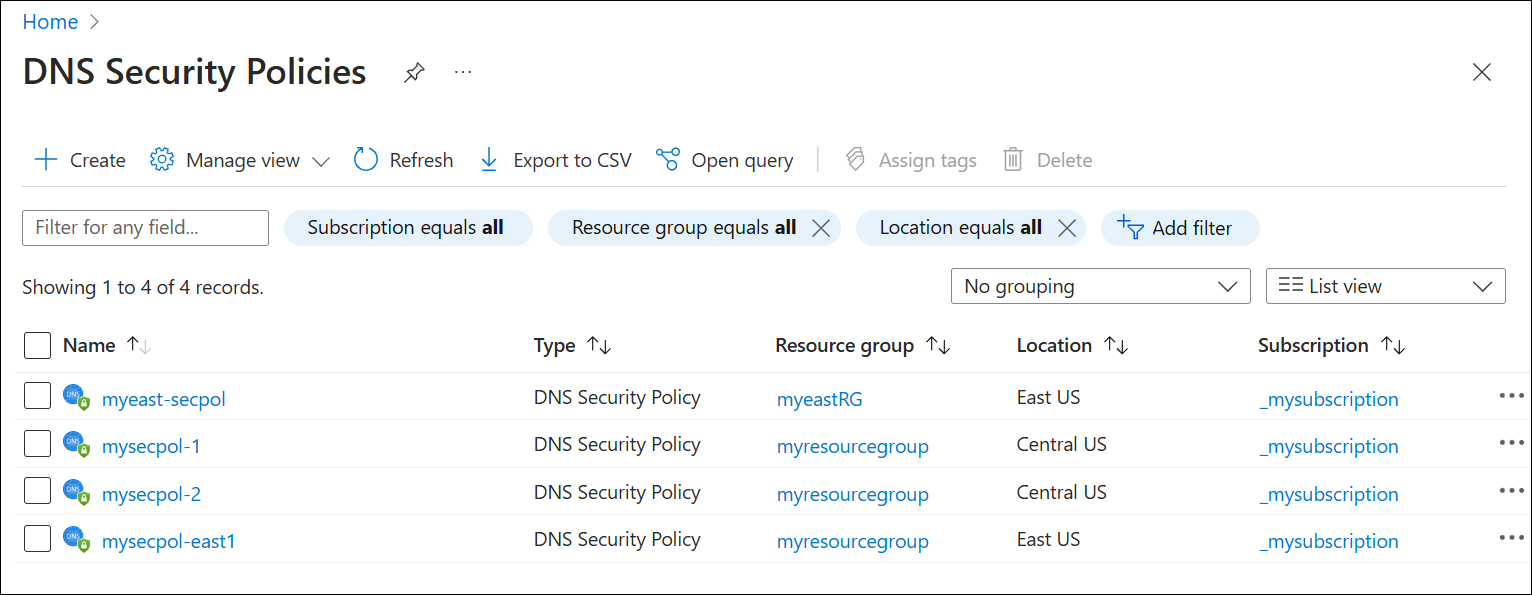Check the select-all checkbox in header
This screenshot has height=595, width=1532.
[37, 345]
